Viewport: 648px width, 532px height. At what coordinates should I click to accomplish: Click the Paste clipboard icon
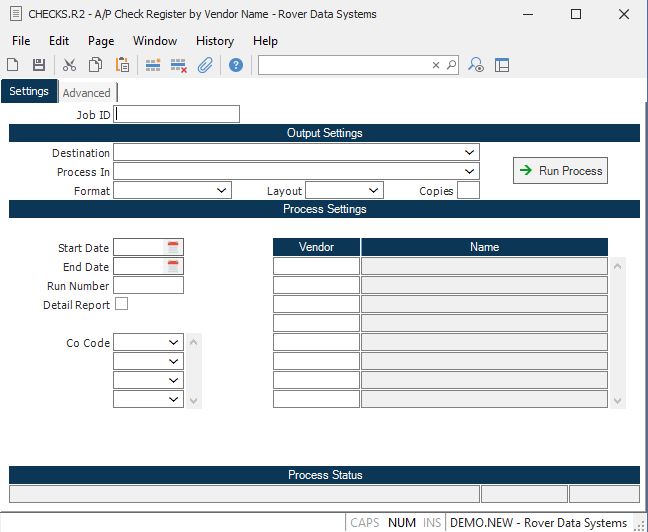coord(122,65)
